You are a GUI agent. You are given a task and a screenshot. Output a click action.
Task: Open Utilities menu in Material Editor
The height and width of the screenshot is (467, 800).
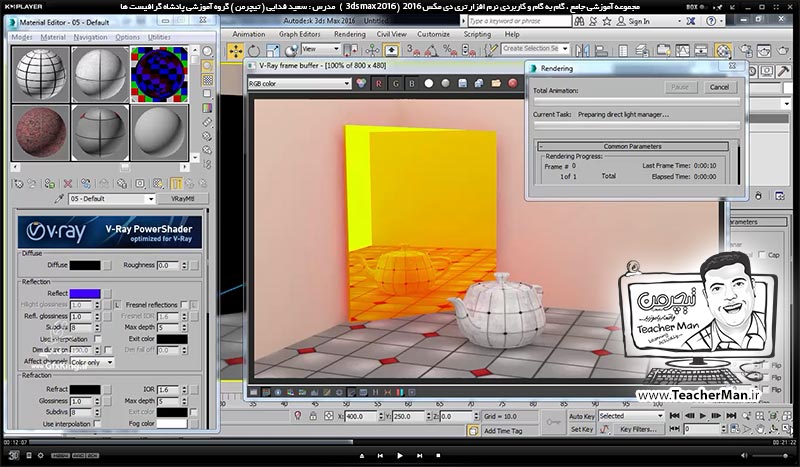(159, 37)
